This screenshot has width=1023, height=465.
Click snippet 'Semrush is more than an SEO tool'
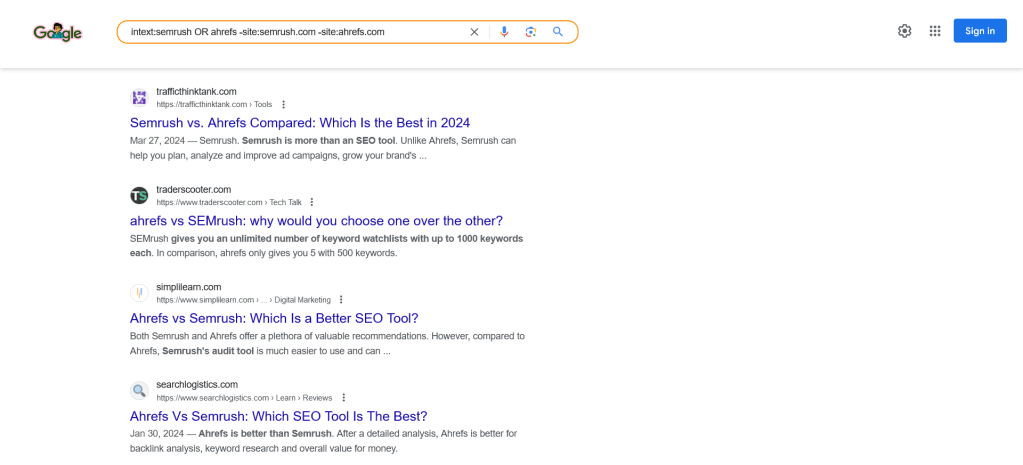tap(319, 141)
